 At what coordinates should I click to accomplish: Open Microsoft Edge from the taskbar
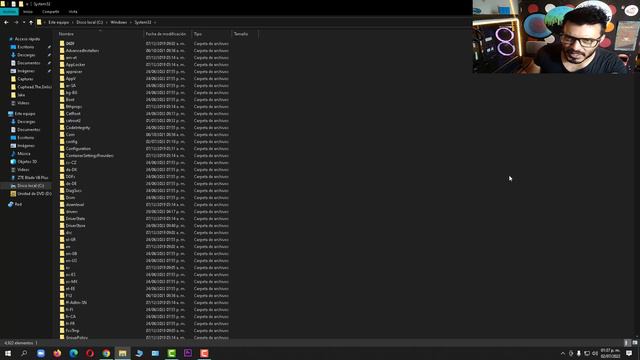point(73,353)
